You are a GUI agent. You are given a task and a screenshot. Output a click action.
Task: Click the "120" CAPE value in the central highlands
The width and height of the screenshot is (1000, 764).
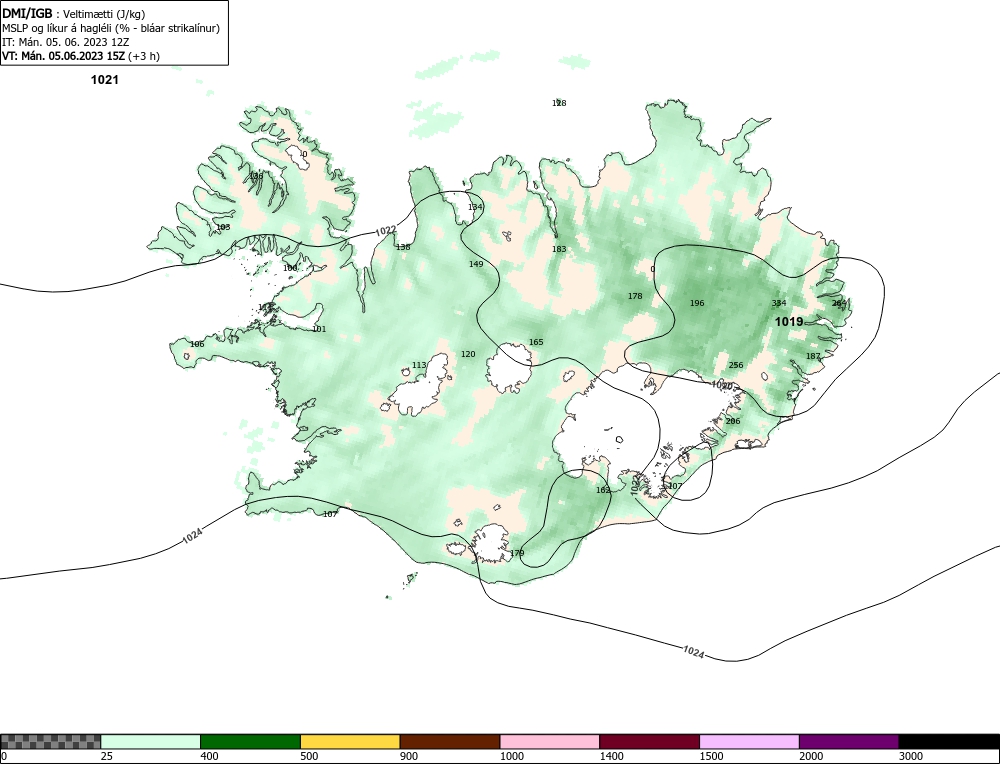coord(468,354)
